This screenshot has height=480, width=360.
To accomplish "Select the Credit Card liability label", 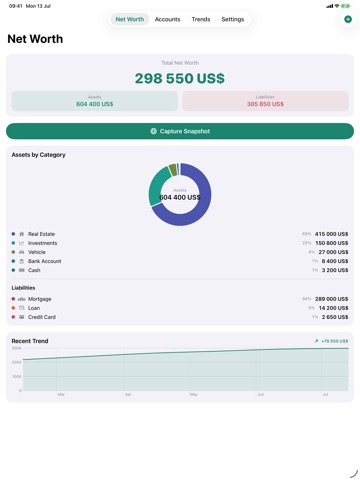I will tap(42, 317).
